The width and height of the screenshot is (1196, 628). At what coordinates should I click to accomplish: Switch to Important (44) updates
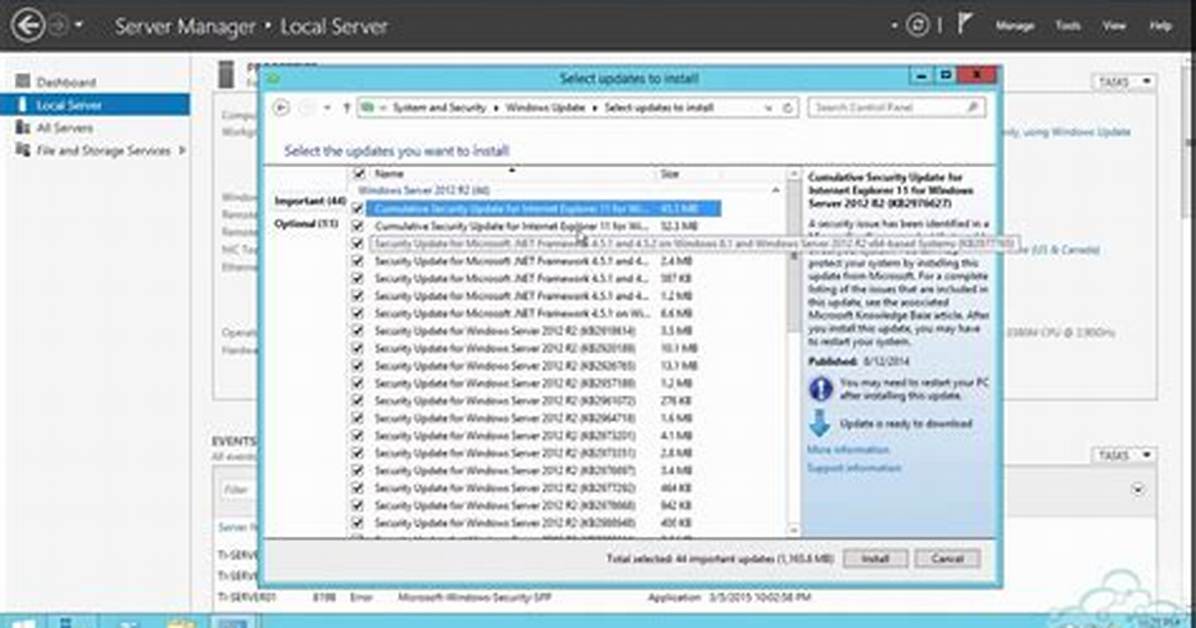pos(310,201)
